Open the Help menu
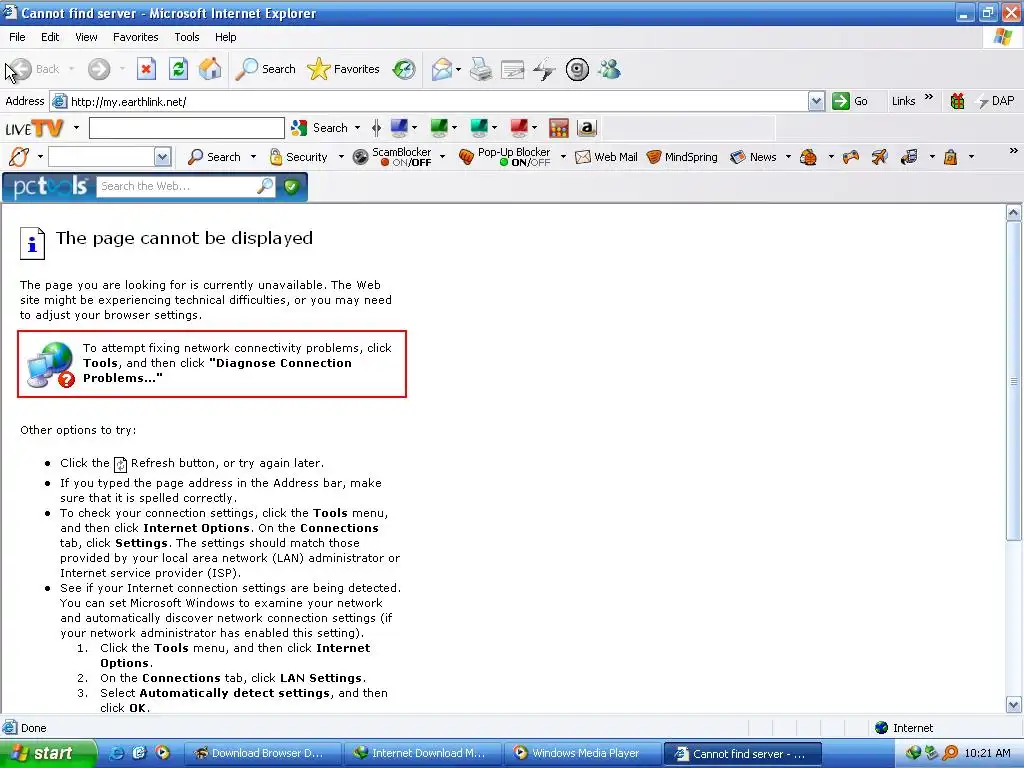The image size is (1024, 768). pyautogui.click(x=225, y=37)
